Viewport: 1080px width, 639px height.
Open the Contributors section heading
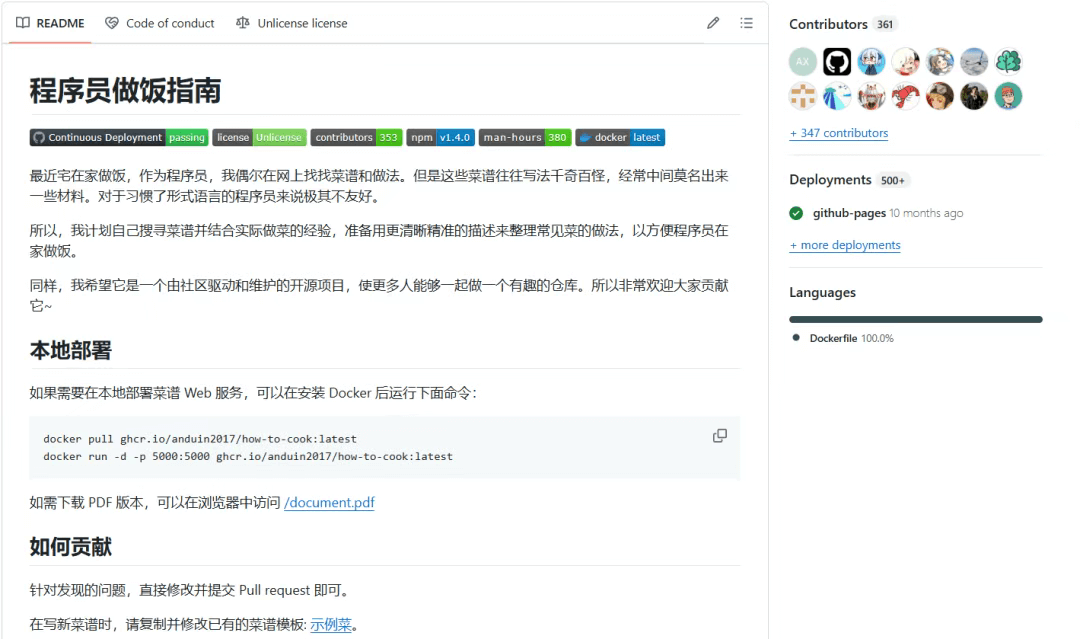828,24
